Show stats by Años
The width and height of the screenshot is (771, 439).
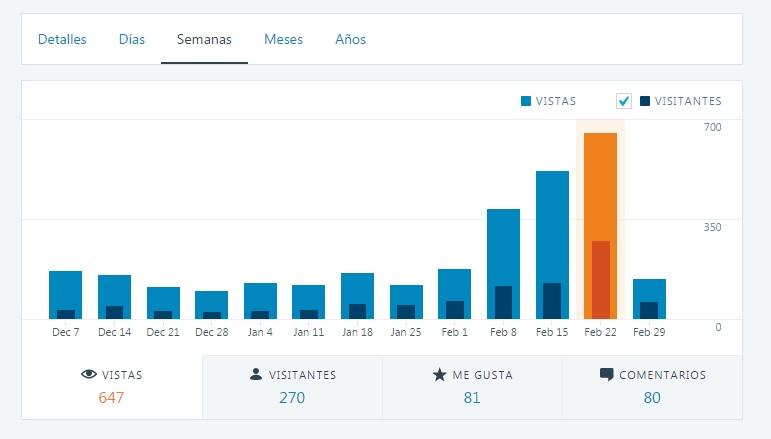pos(350,40)
